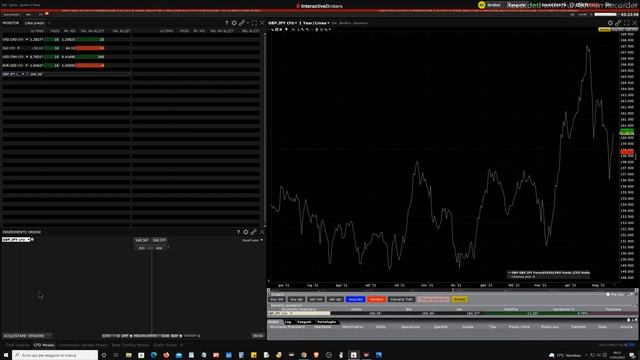Toggle the Pre-trade checkbox
640x360 pixels.
[x=609, y=294]
